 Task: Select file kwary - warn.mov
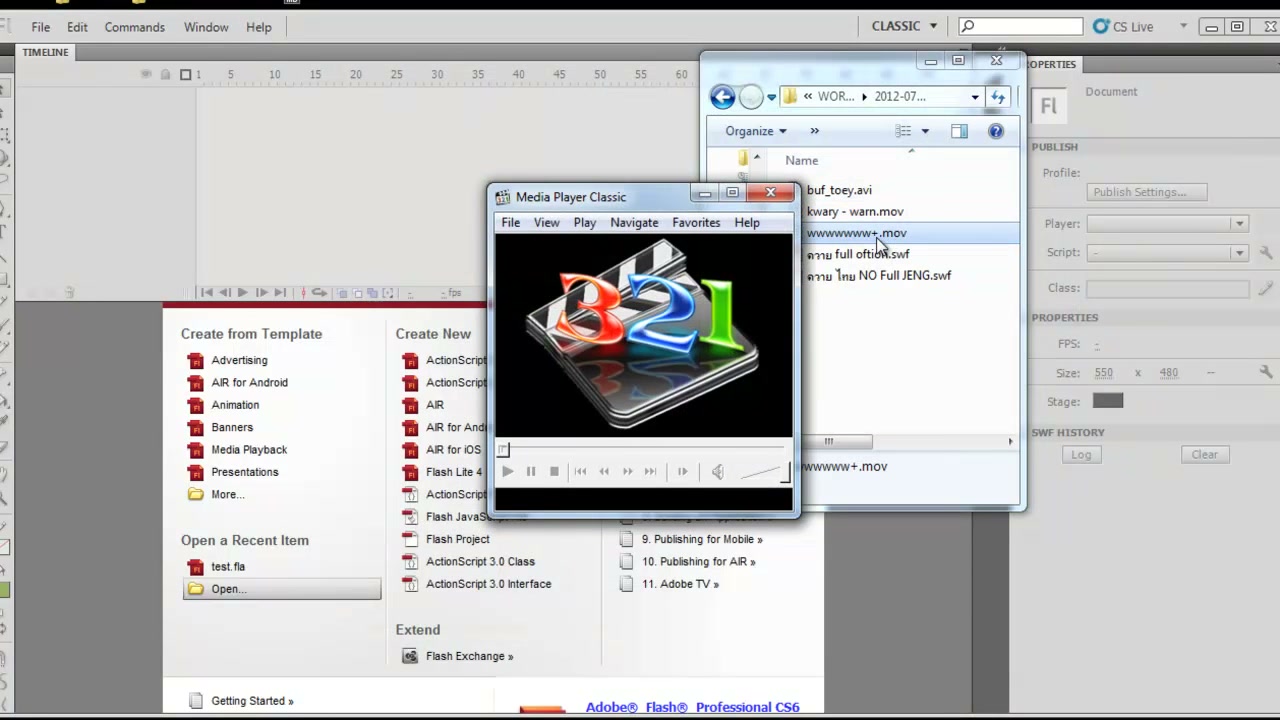[x=855, y=212]
